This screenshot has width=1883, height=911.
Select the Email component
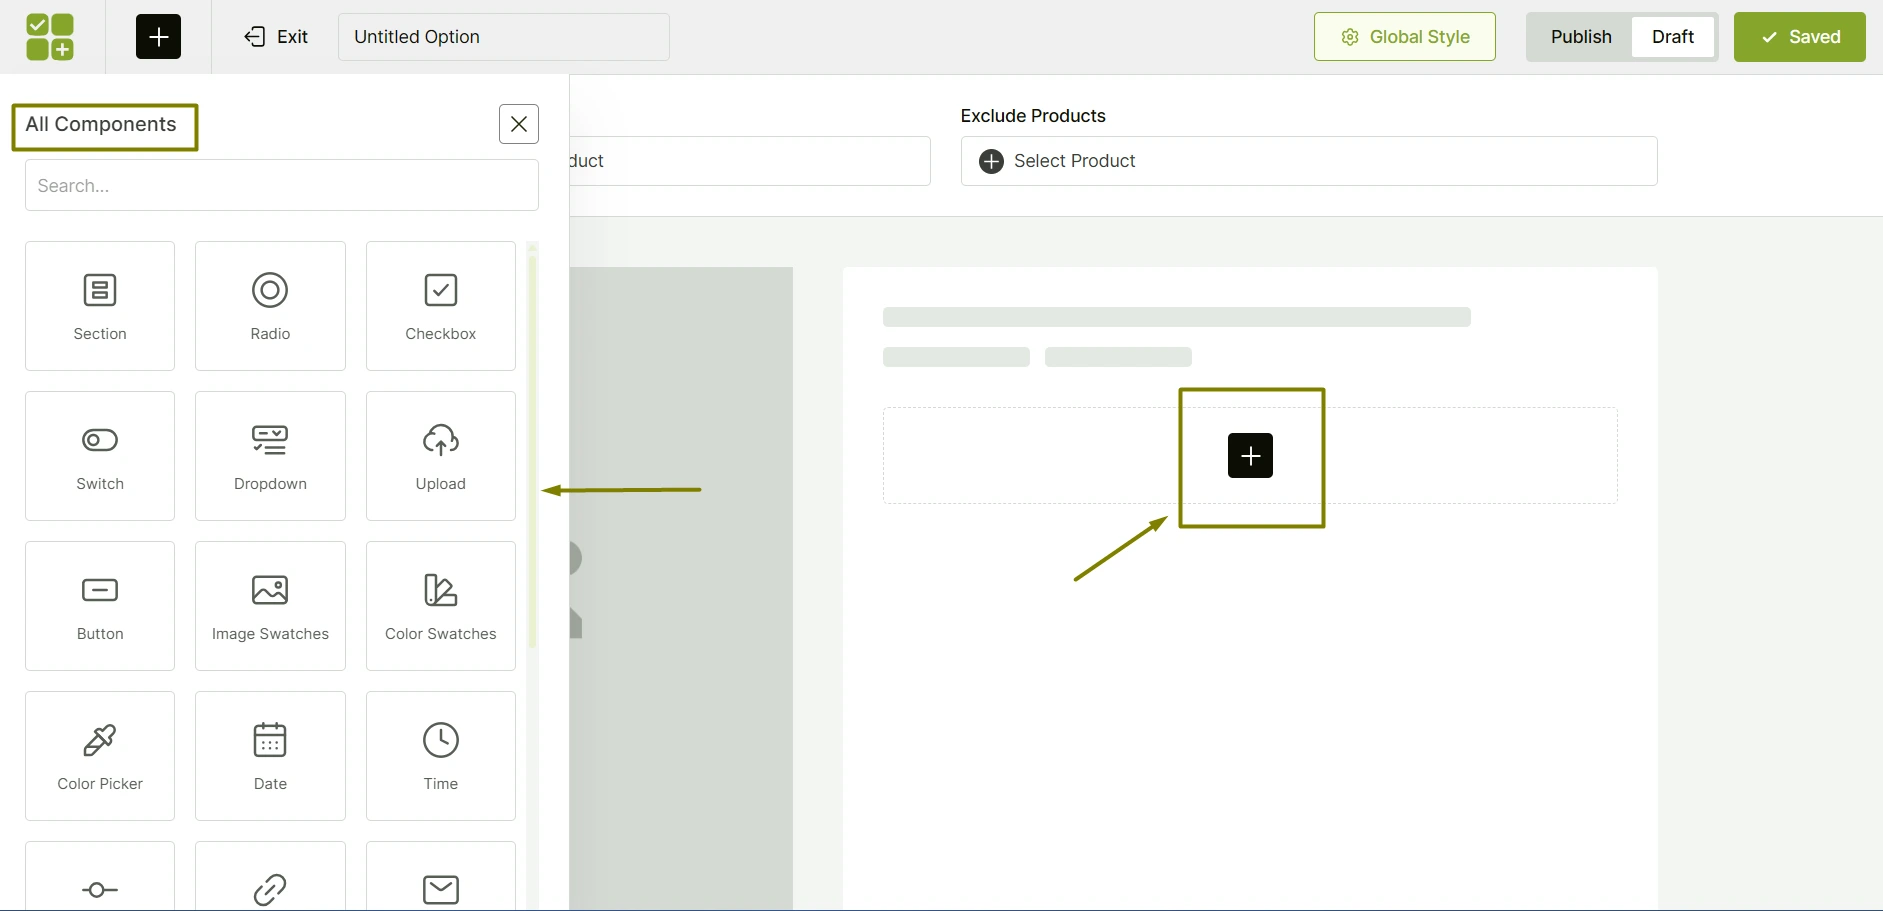tap(440, 885)
